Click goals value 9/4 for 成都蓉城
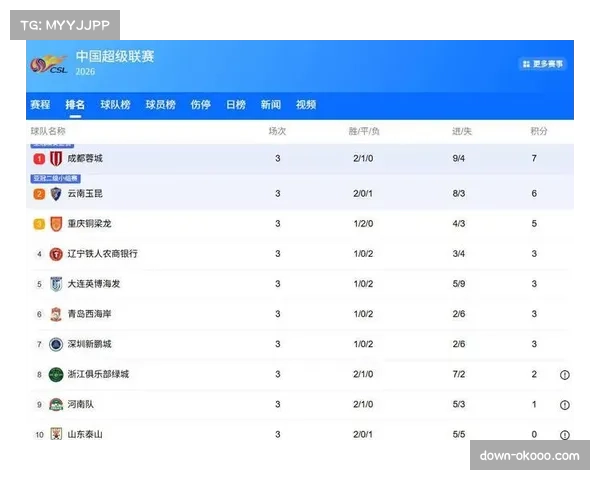The width and height of the screenshot is (600, 480). click(458, 158)
